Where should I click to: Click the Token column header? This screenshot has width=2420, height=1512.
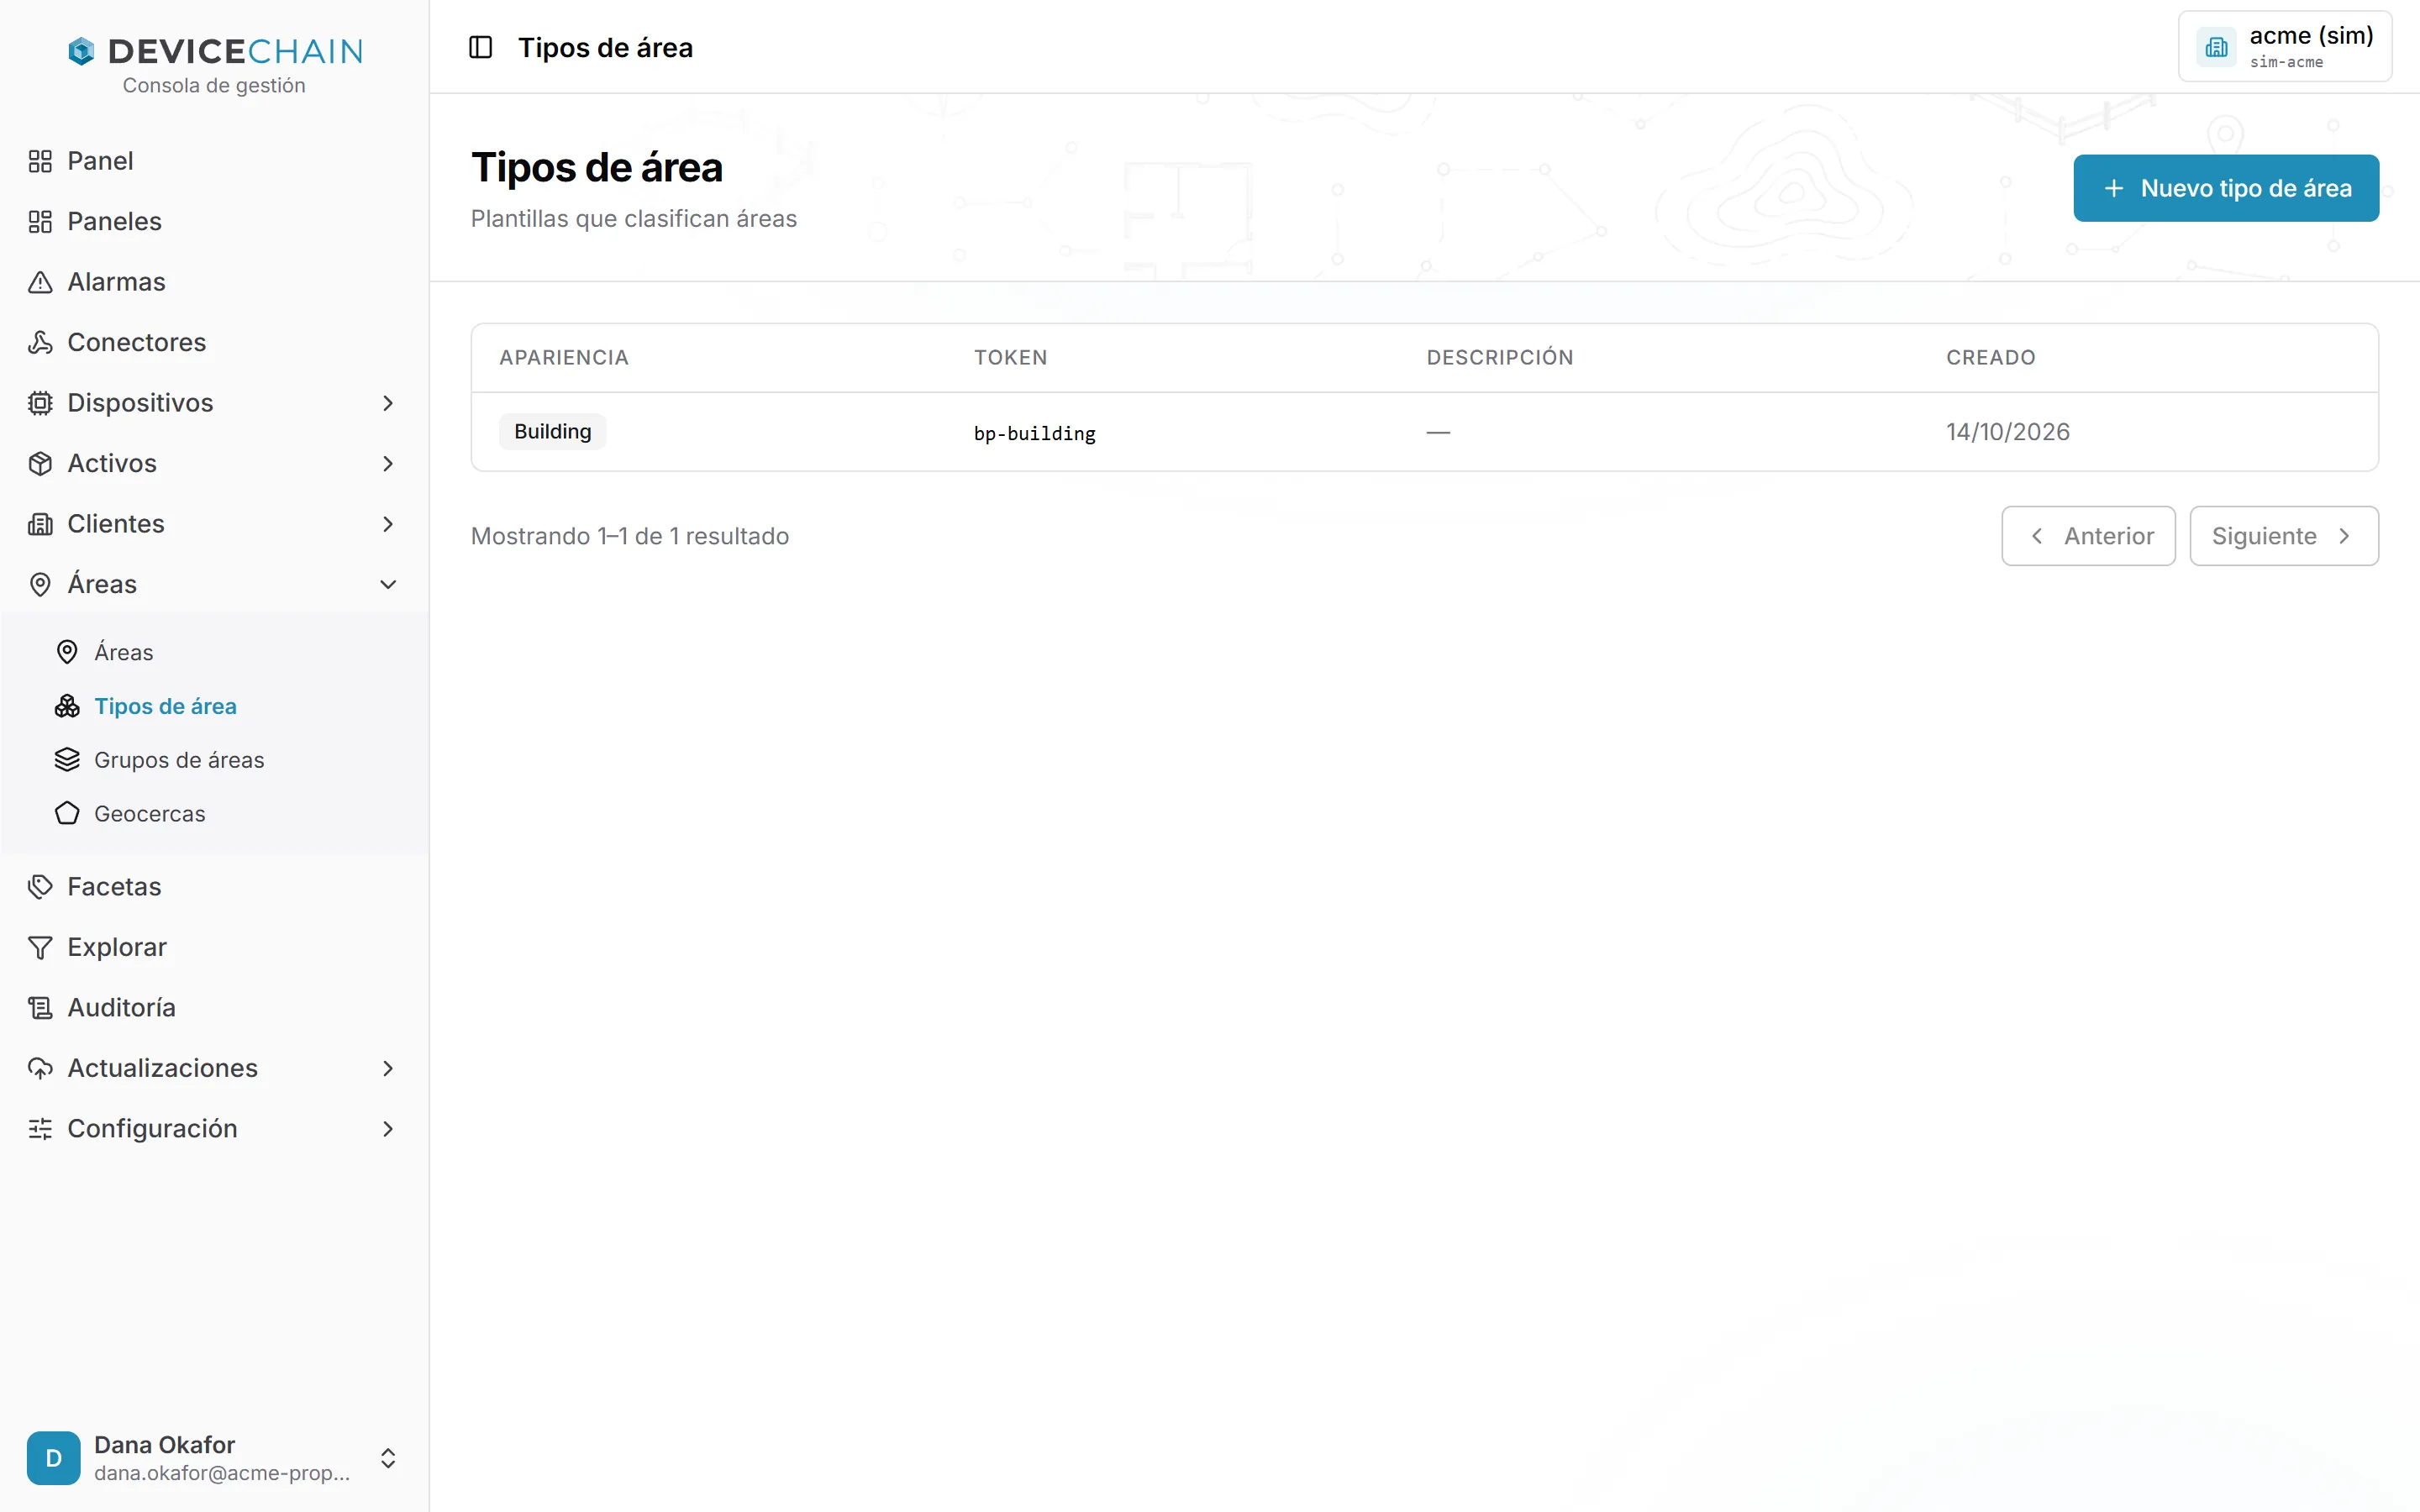(x=1011, y=358)
